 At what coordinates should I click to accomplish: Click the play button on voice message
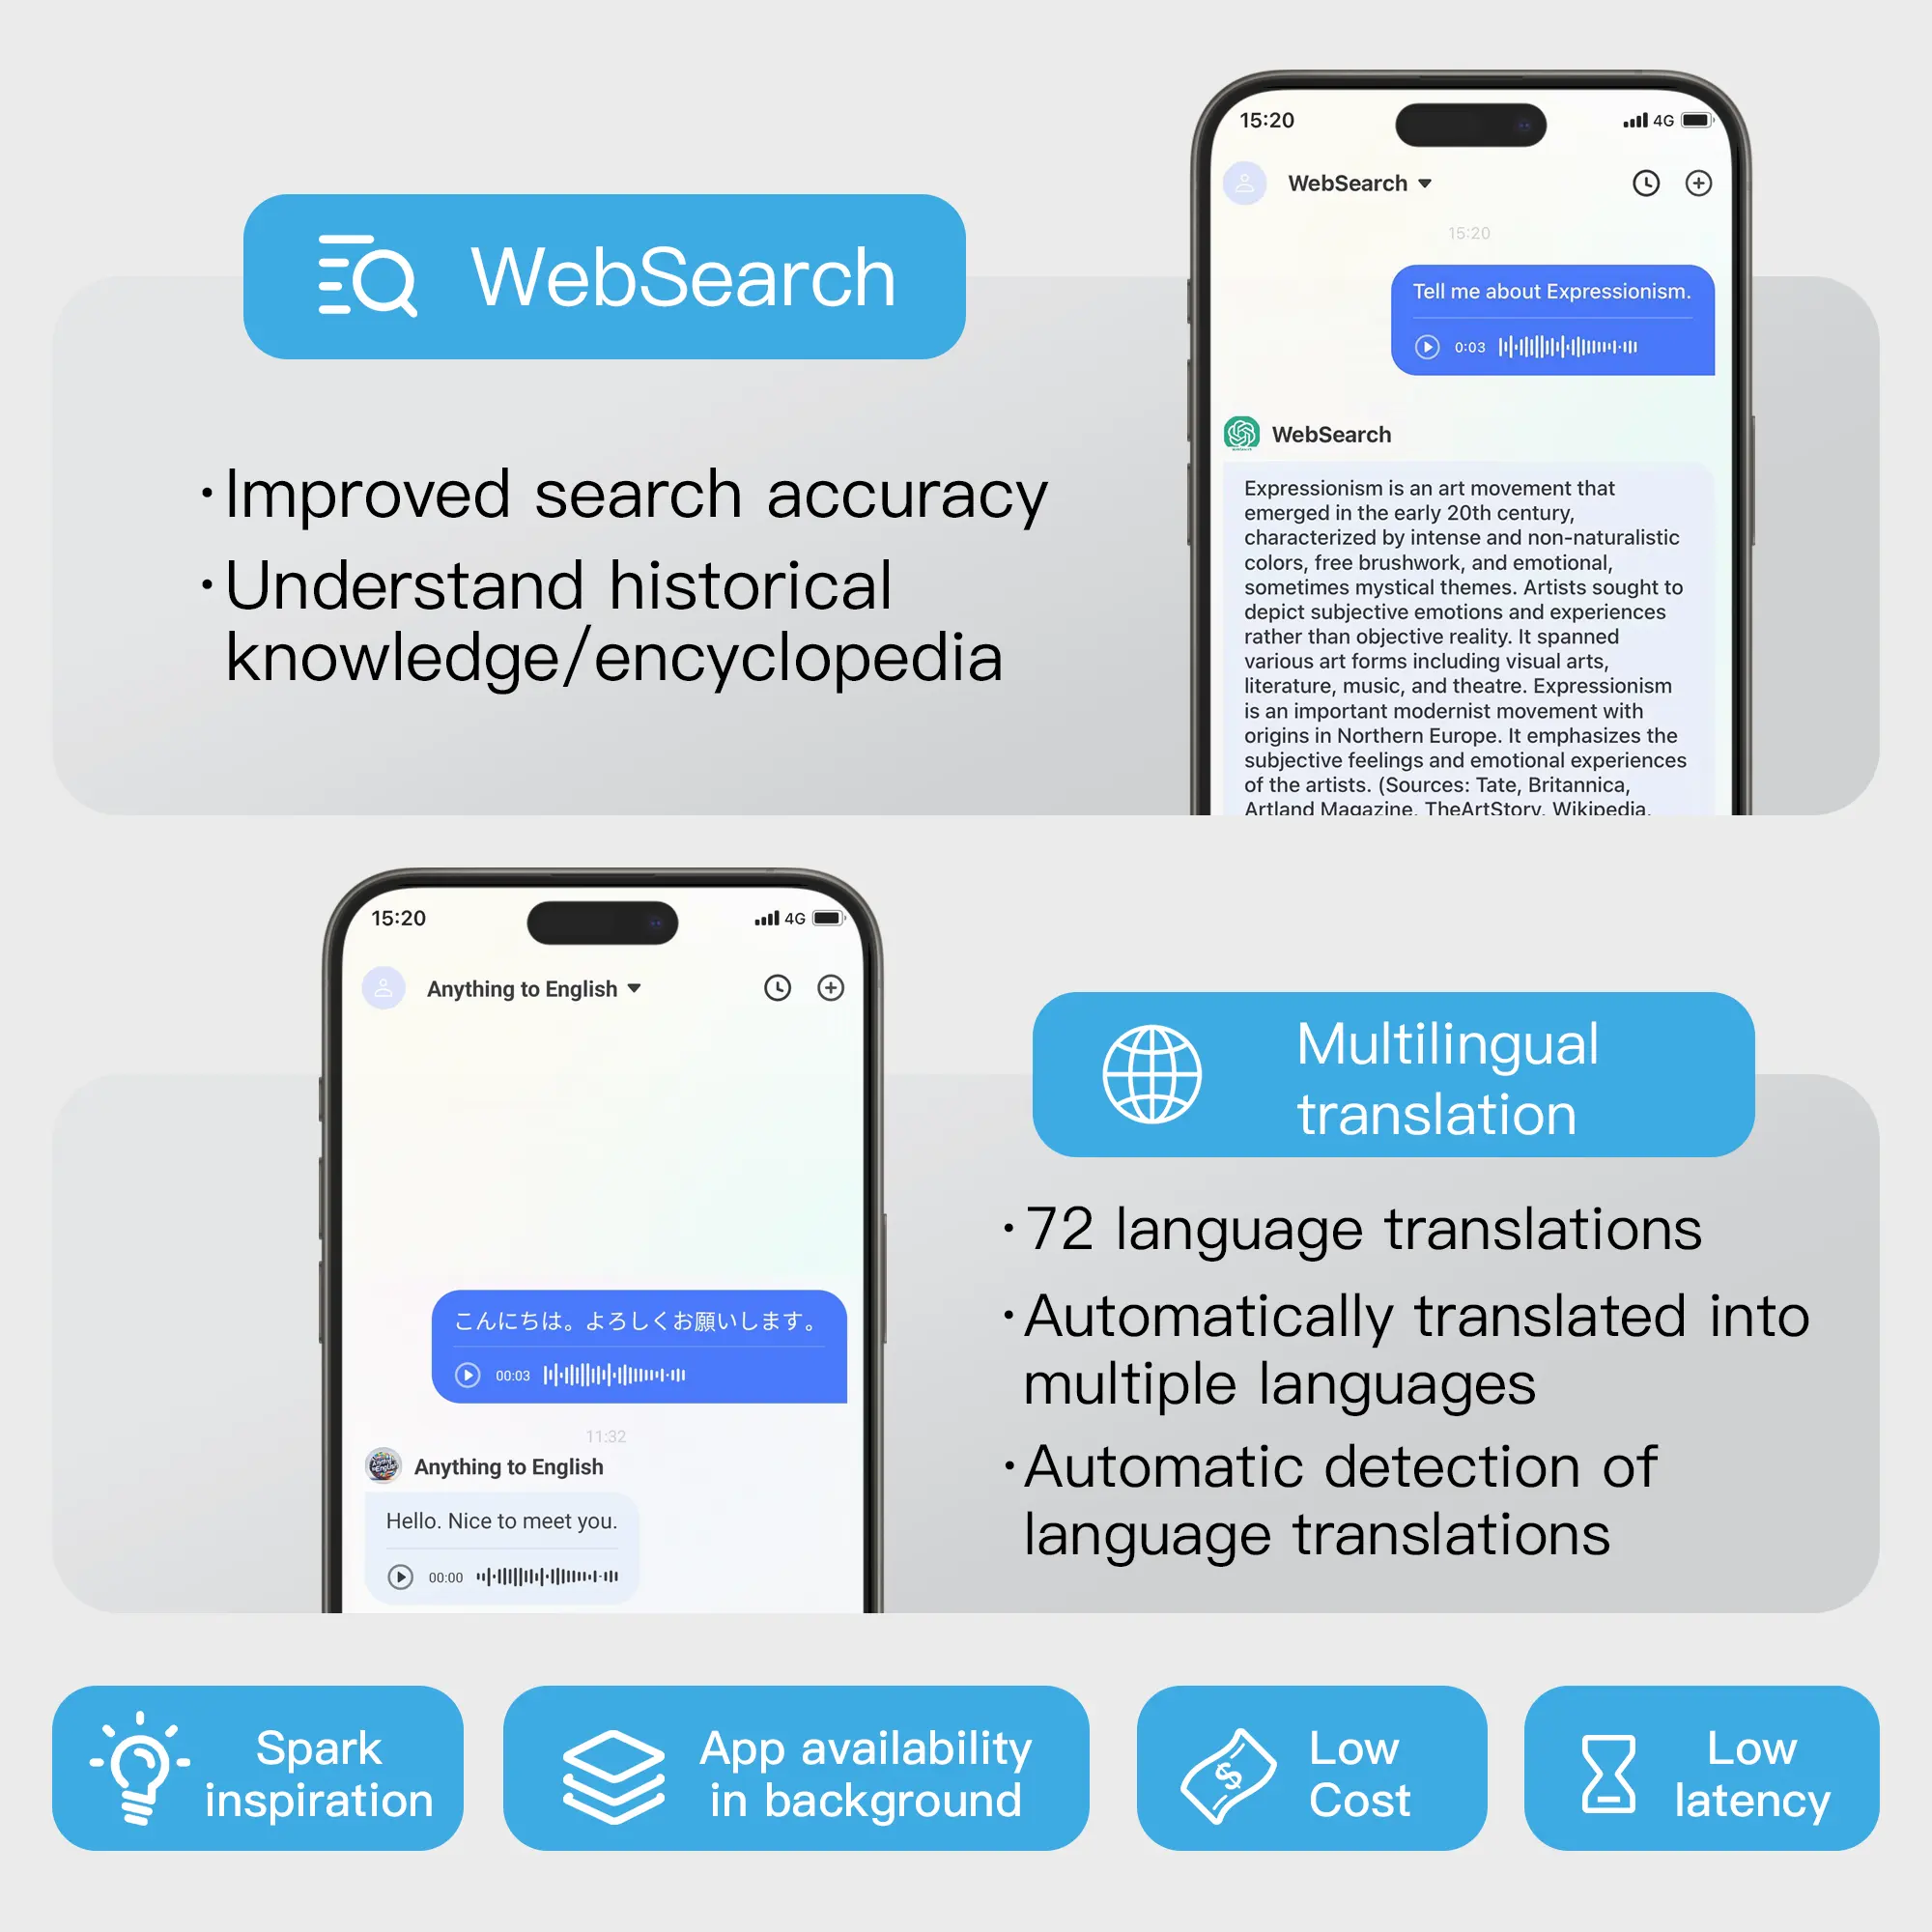[x=1430, y=345]
